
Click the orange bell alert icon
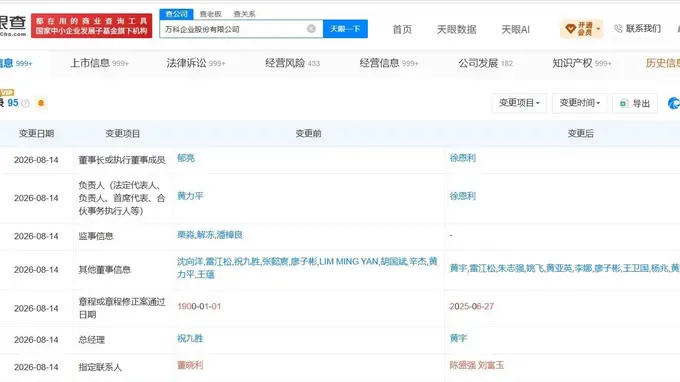[41, 103]
